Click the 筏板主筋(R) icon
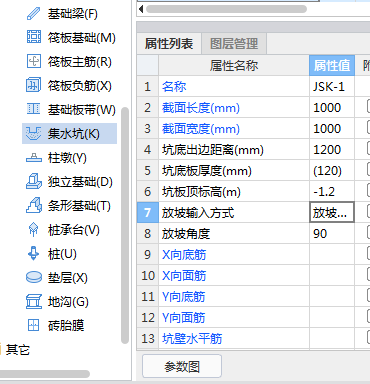The width and height of the screenshot is (370, 384). [x=33, y=61]
